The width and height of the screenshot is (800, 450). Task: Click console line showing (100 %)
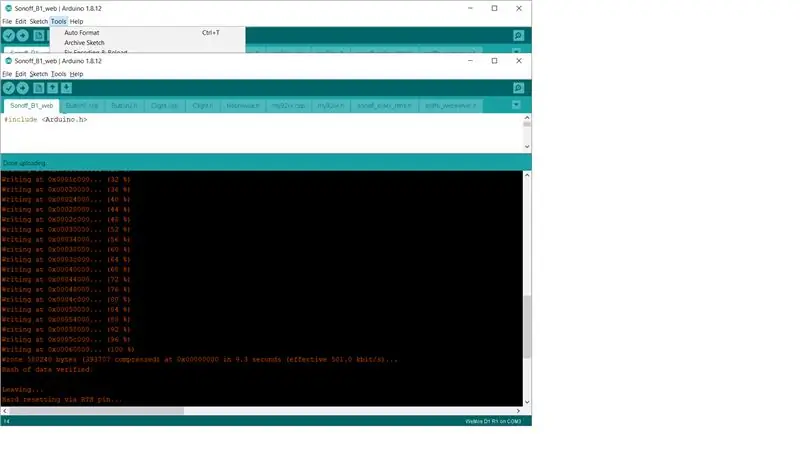pyautogui.click(x=68, y=349)
